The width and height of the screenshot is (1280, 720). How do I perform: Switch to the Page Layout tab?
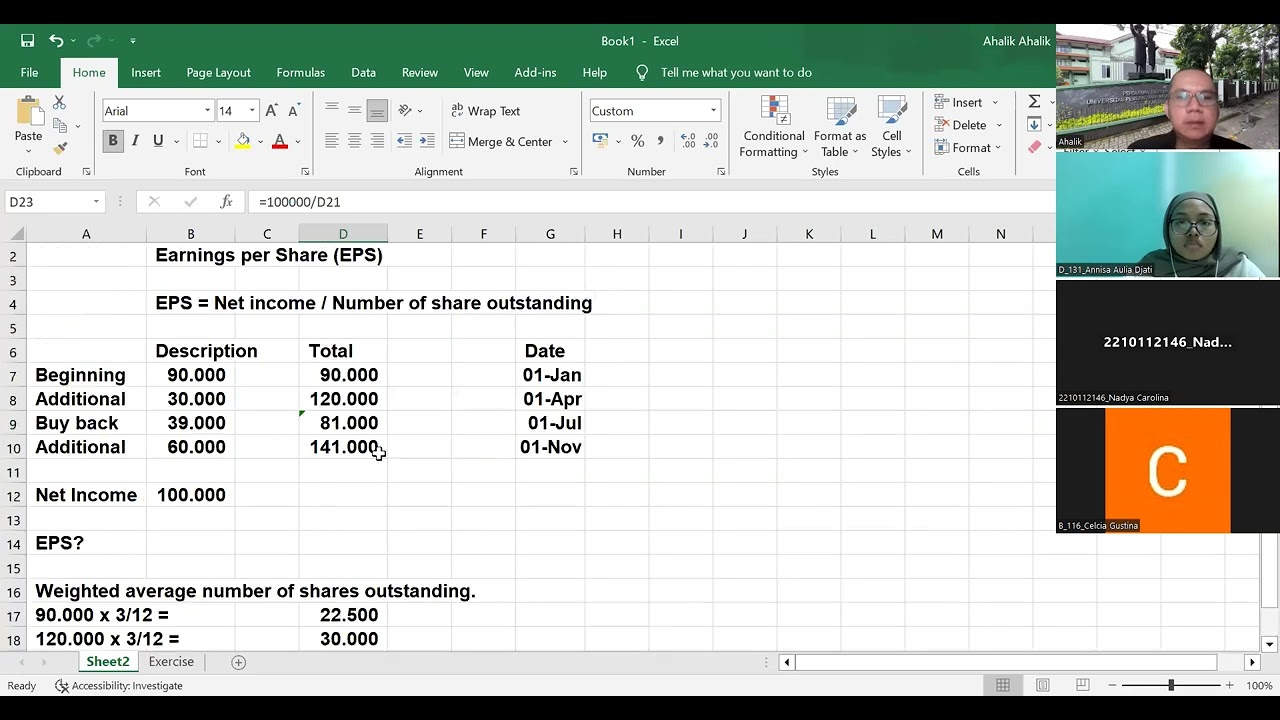(218, 72)
